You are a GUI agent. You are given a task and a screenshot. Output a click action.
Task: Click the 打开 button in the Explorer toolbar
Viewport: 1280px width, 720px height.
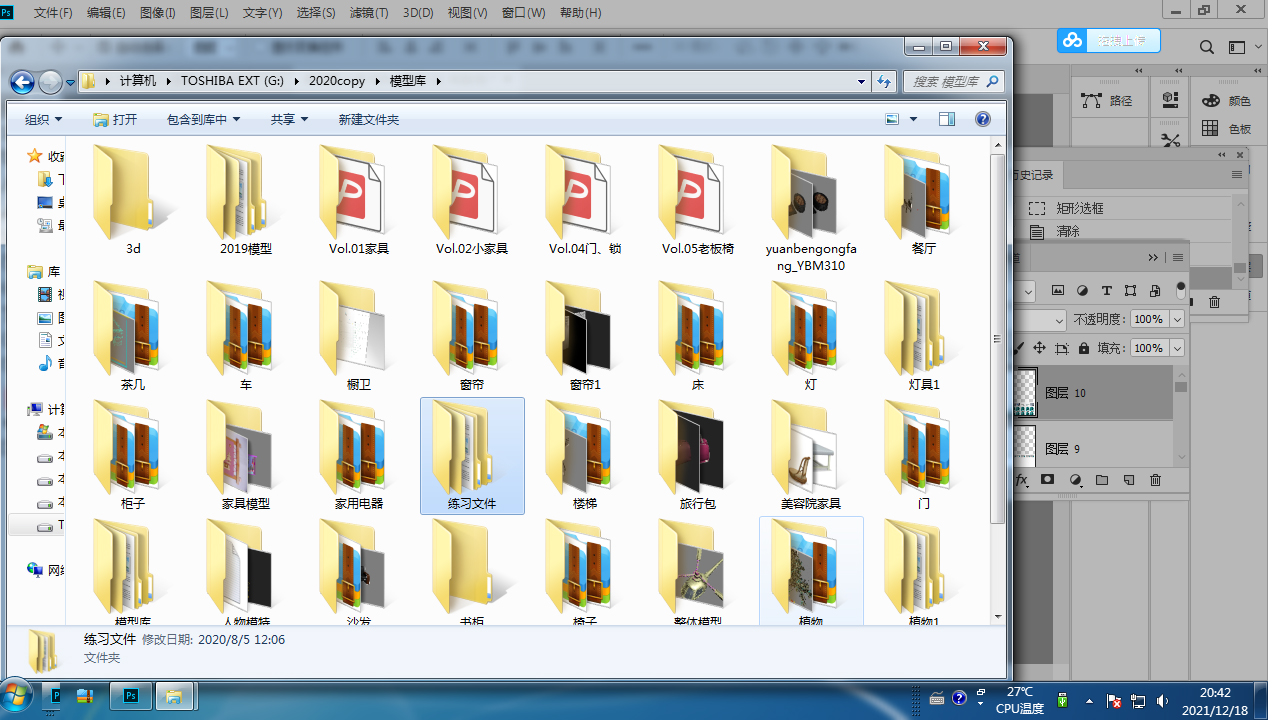(x=115, y=120)
